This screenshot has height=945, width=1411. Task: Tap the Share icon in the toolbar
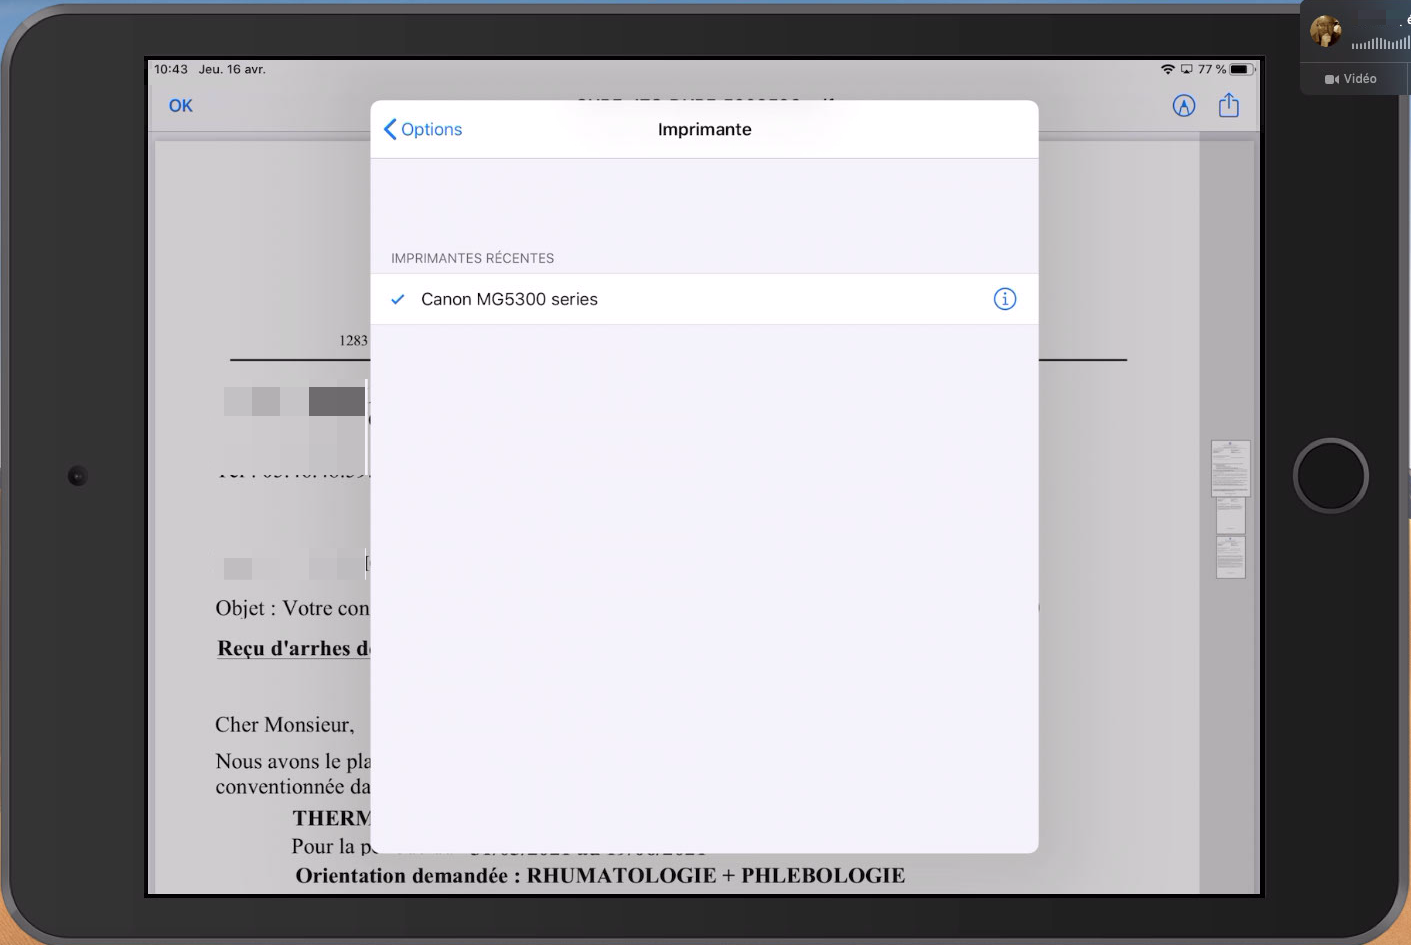[x=1229, y=106]
